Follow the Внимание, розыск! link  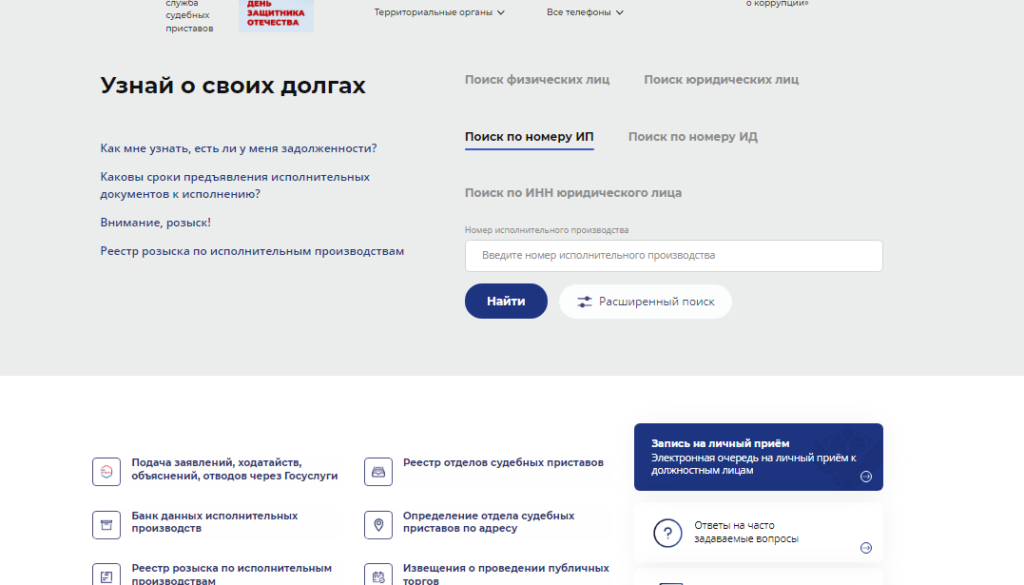click(x=155, y=222)
